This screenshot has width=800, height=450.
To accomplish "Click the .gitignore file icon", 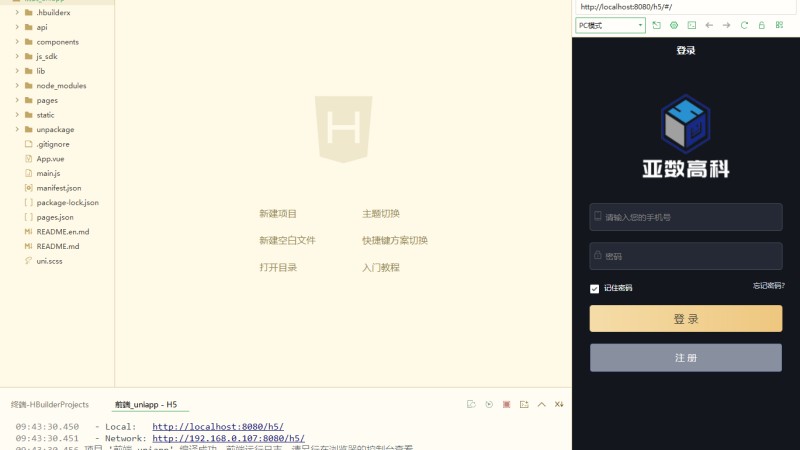I will coord(29,144).
